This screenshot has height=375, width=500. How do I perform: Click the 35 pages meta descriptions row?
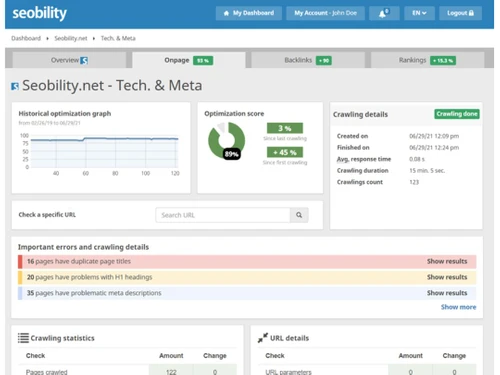point(247,293)
